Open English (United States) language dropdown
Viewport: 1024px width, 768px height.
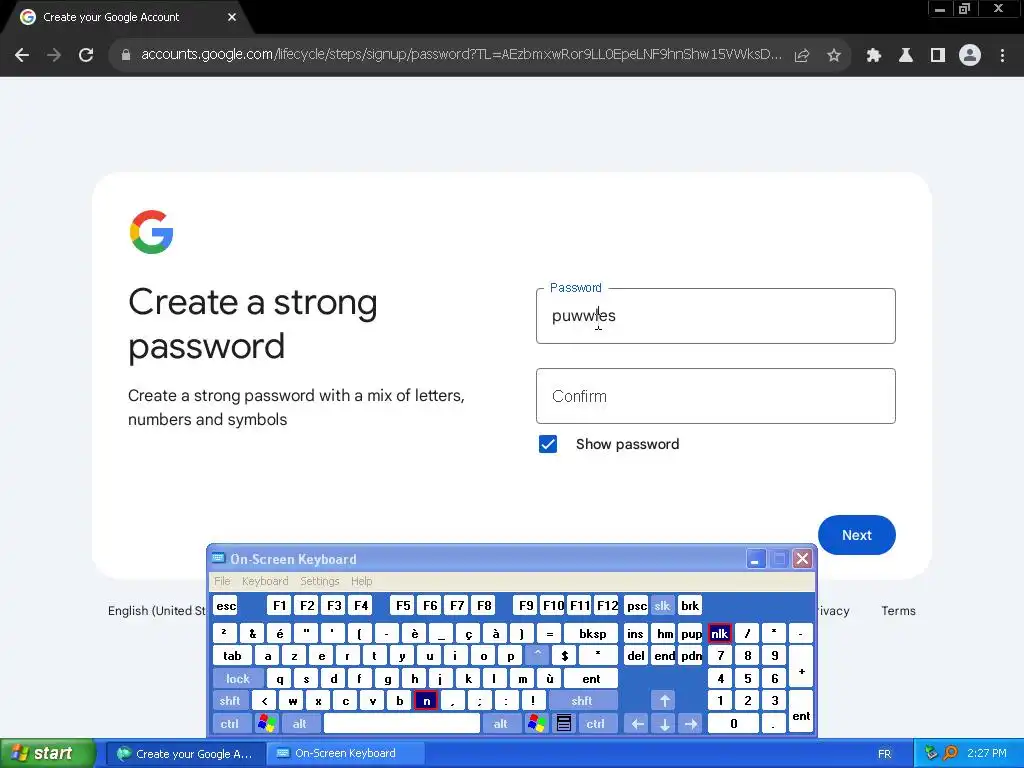(x=157, y=611)
